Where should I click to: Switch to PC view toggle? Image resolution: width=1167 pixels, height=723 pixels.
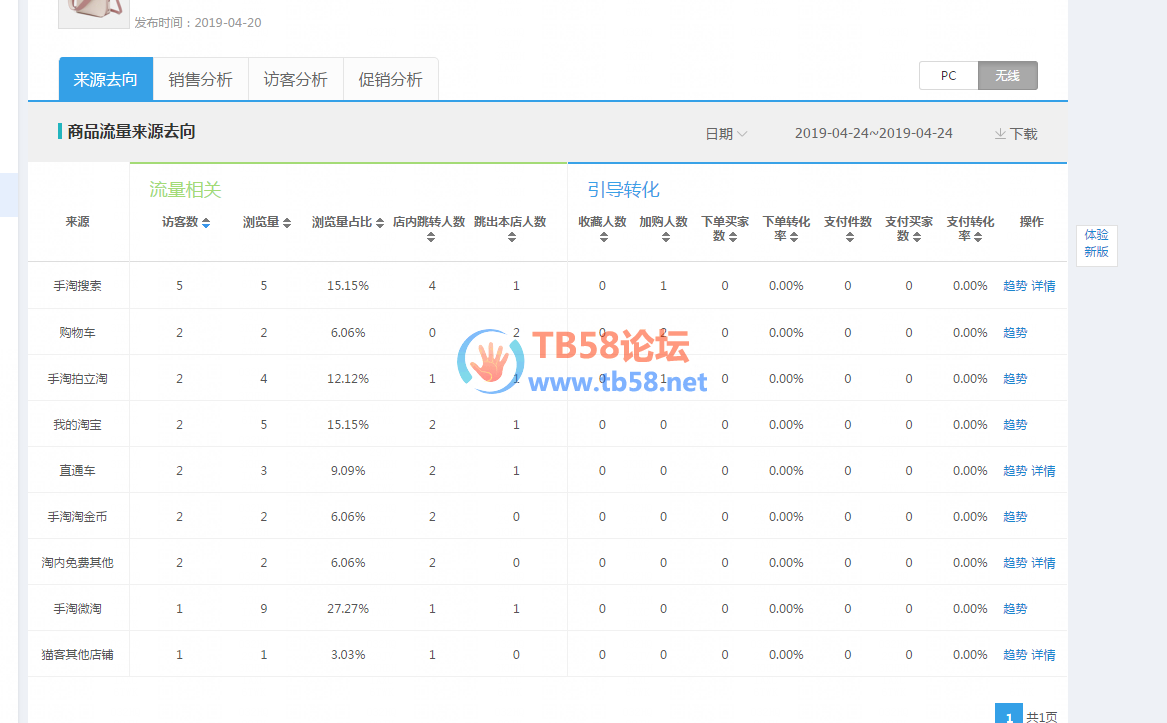(948, 76)
